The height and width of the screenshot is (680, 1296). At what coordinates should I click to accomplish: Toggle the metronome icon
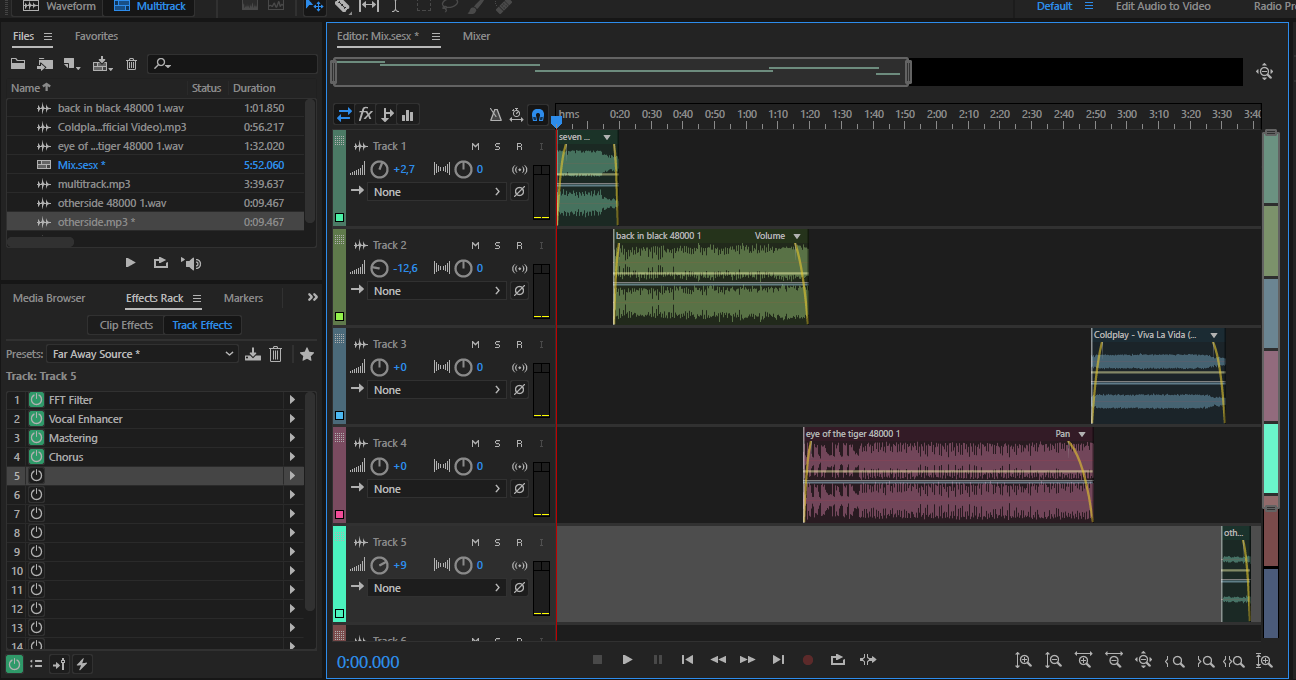tap(496, 114)
